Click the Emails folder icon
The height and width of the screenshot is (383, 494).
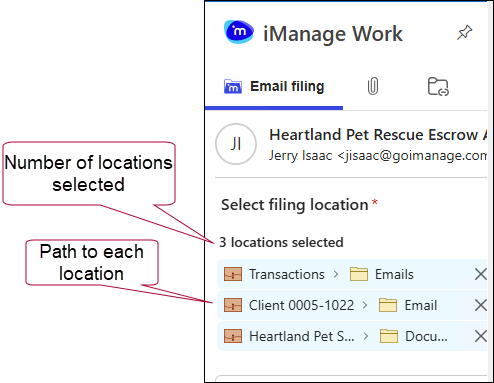[x=359, y=274]
